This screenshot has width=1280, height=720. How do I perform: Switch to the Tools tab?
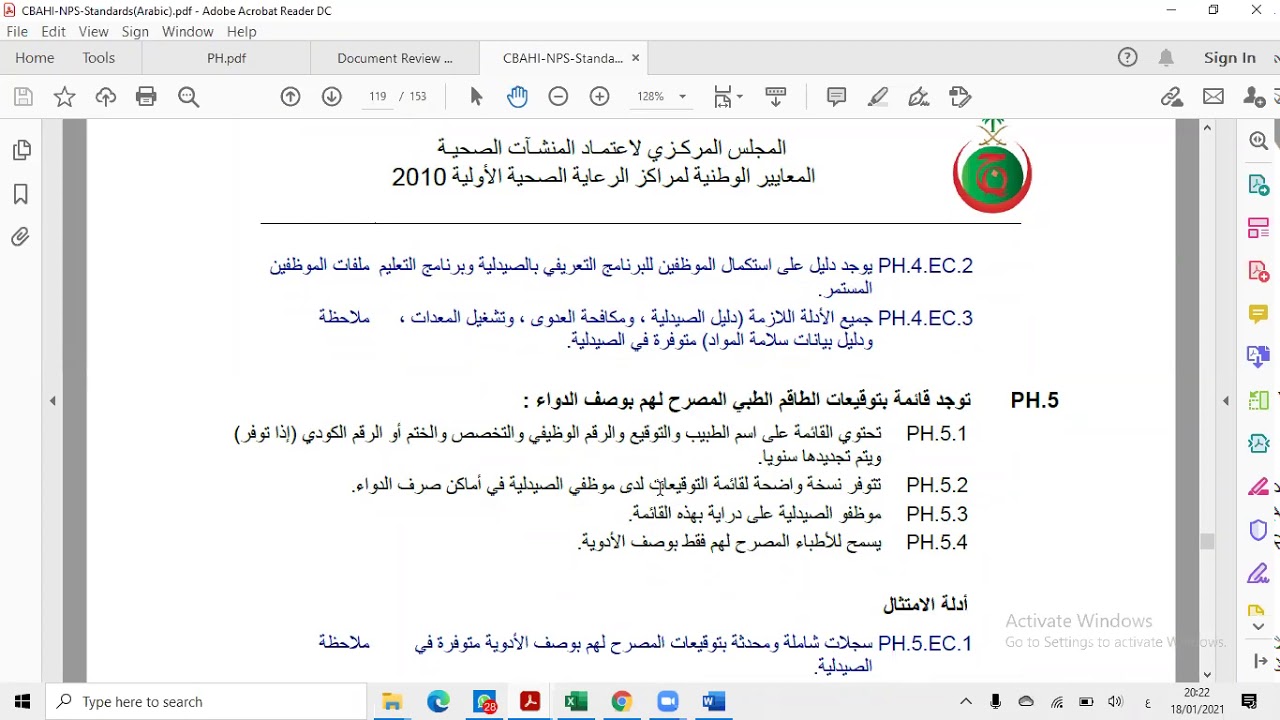[99, 58]
